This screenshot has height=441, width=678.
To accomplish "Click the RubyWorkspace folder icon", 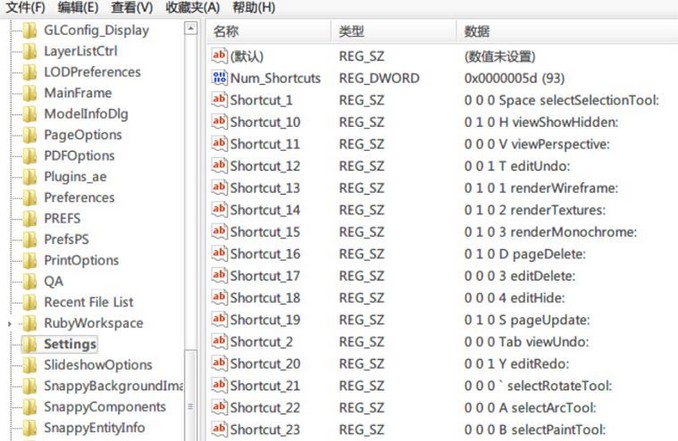I will pyautogui.click(x=29, y=323).
